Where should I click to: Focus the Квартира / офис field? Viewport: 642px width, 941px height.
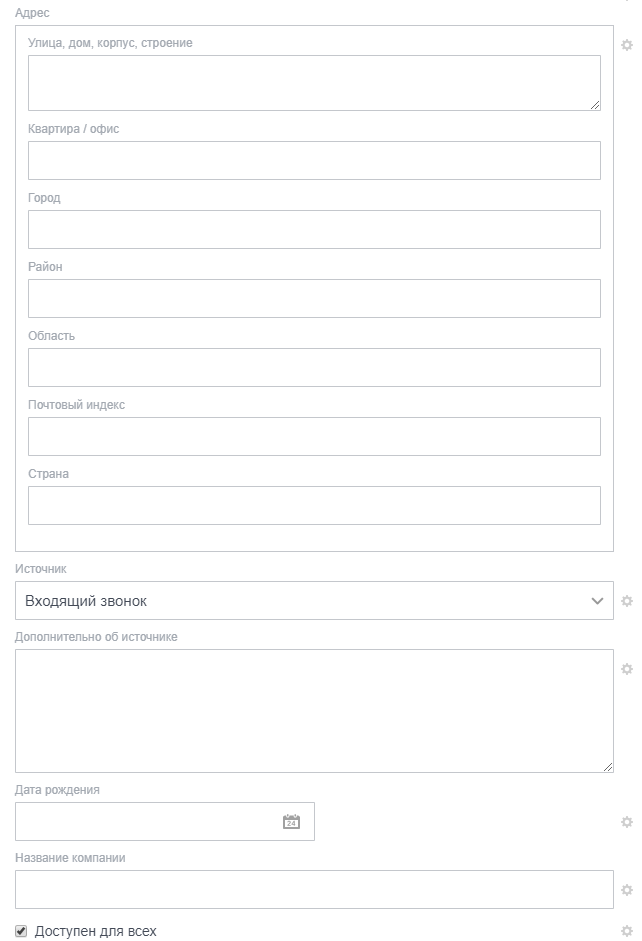coord(314,160)
